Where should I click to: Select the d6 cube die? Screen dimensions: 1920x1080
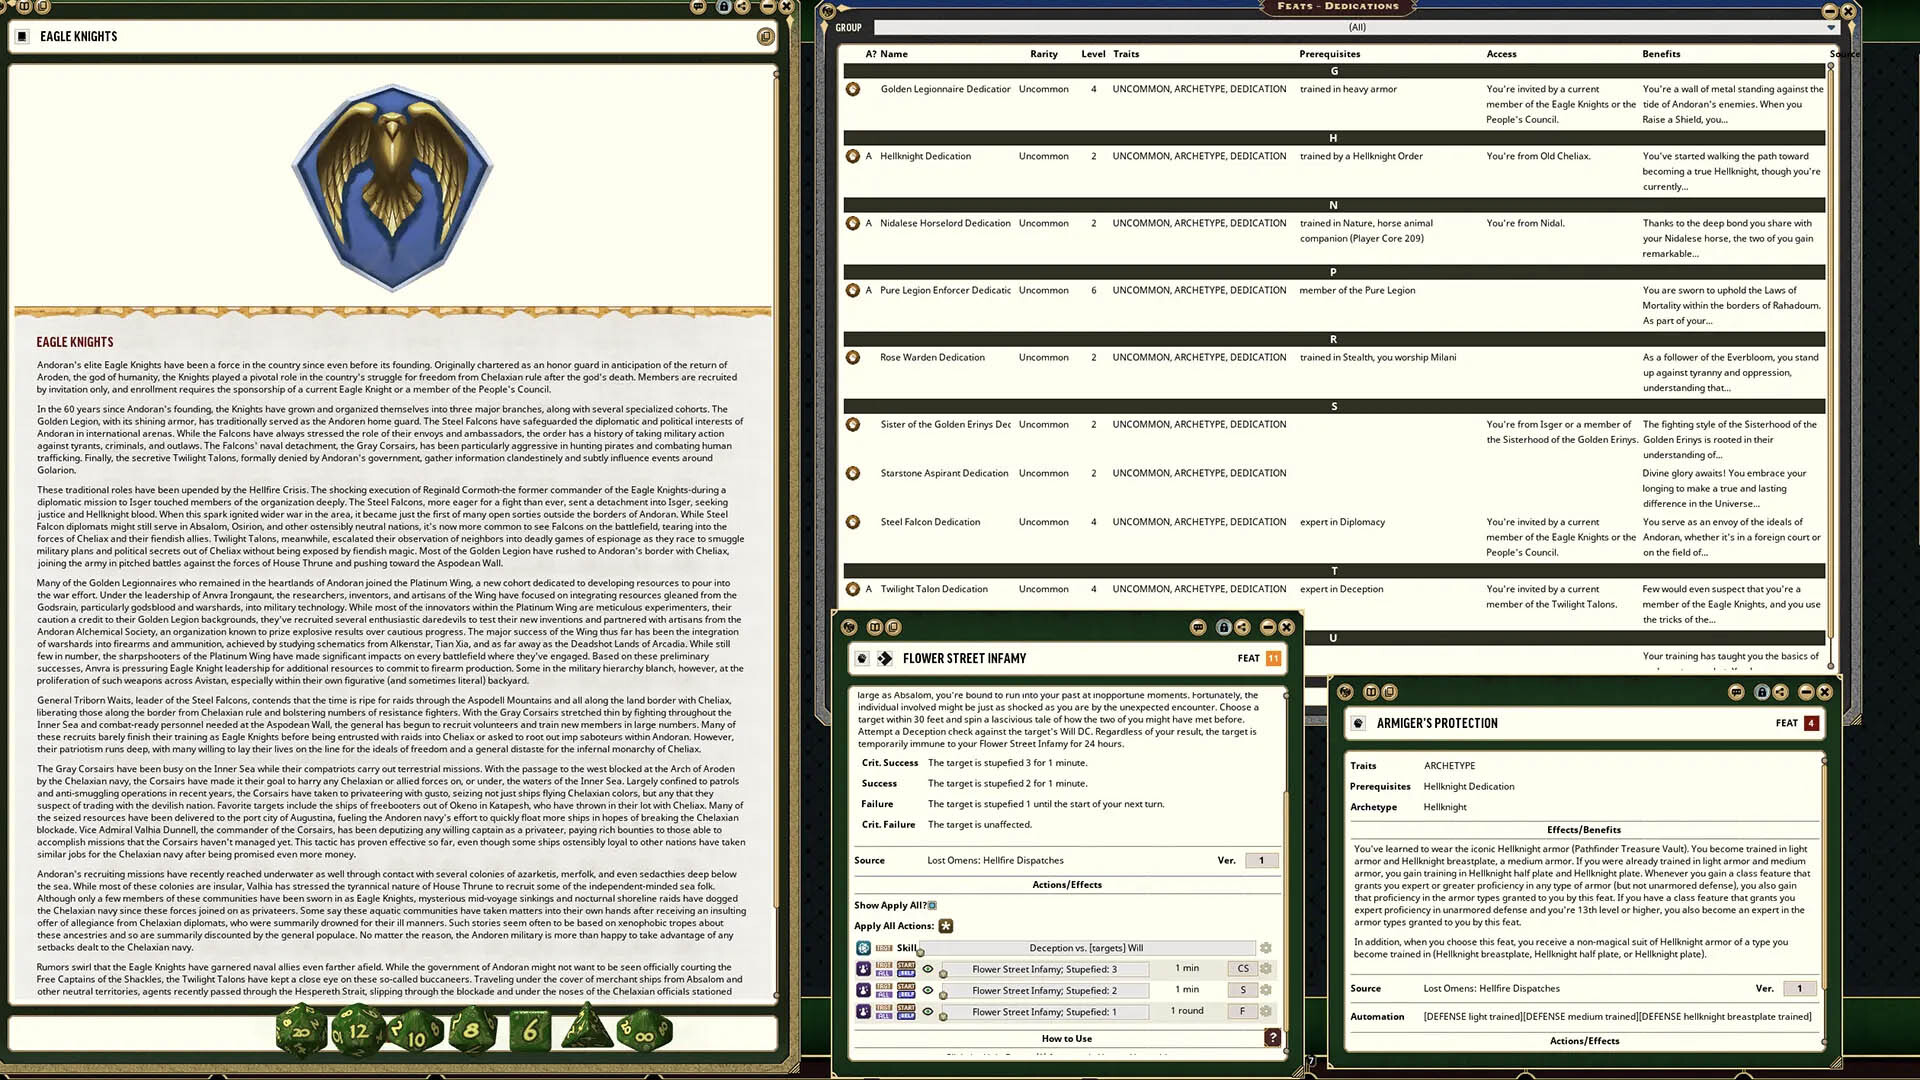530,1031
